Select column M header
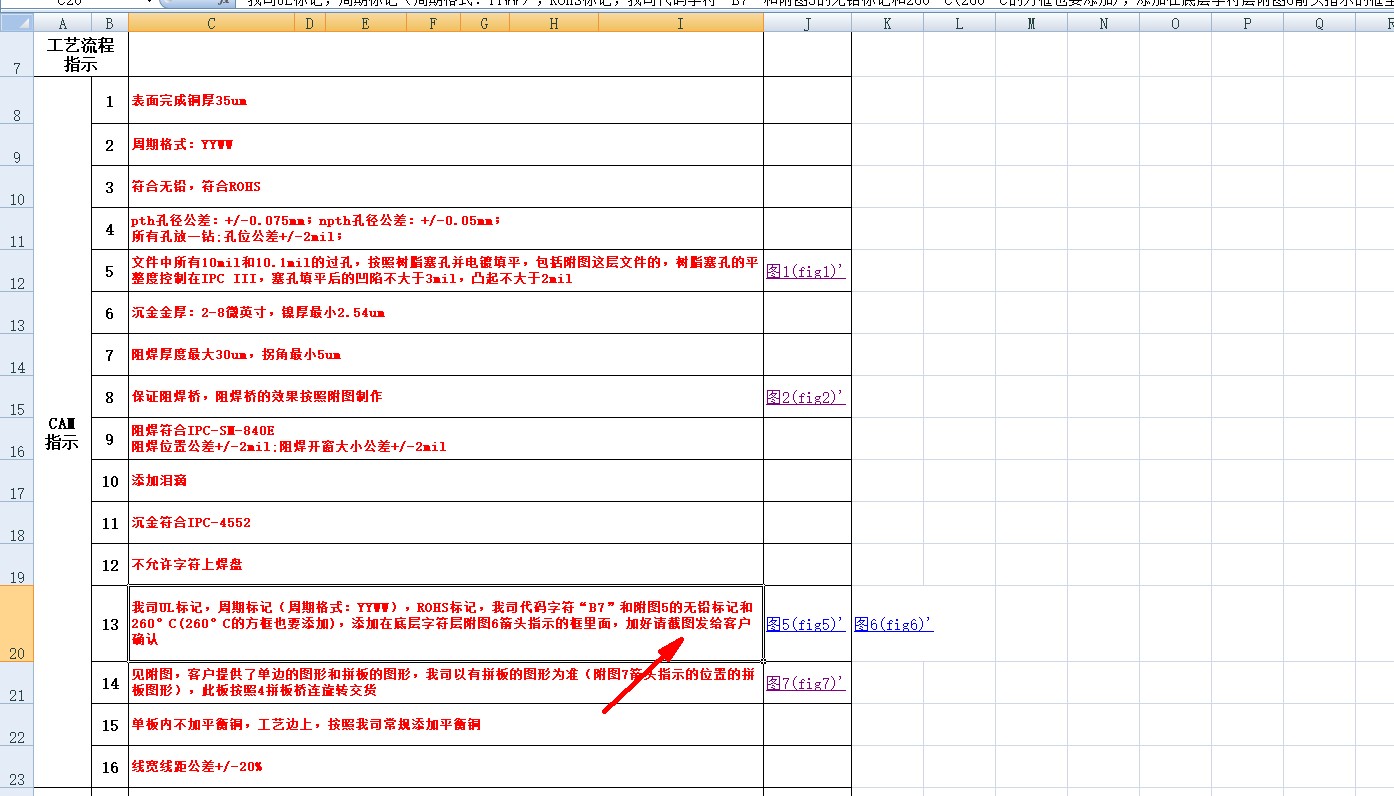Screen dimensions: 1394x796 tap(1032, 24)
